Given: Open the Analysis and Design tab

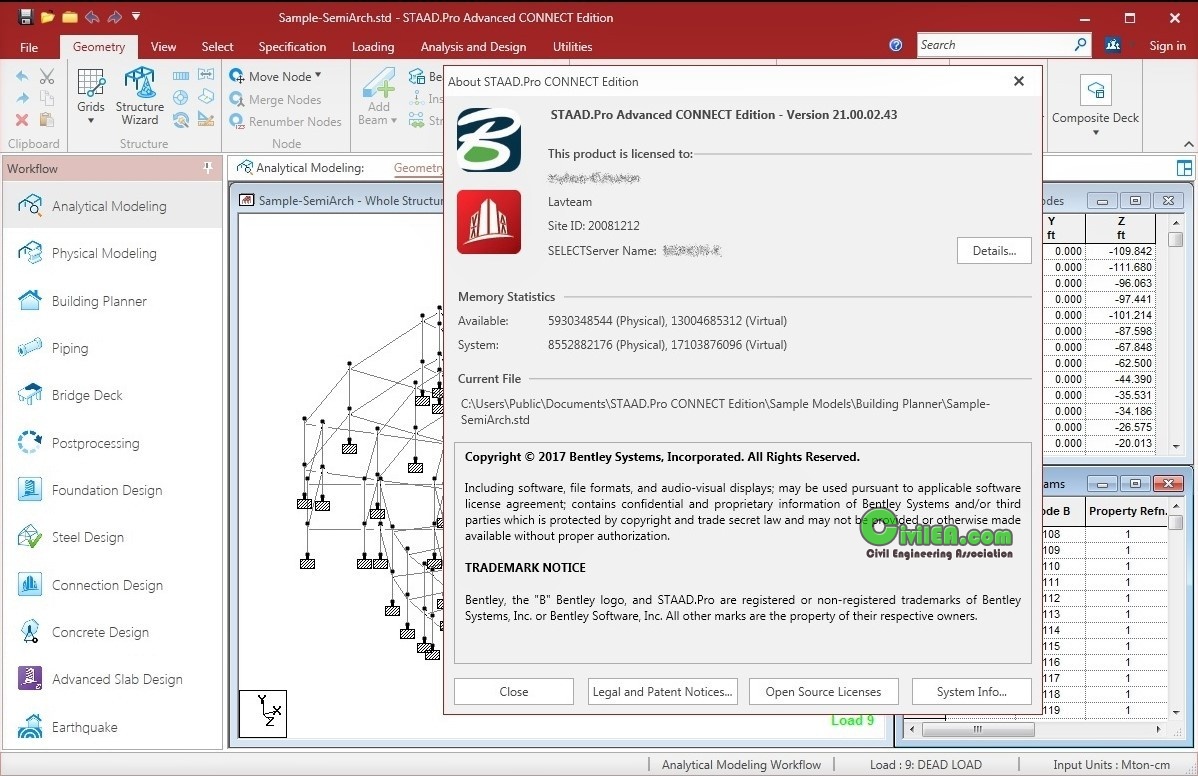Looking at the screenshot, I should click(x=473, y=47).
